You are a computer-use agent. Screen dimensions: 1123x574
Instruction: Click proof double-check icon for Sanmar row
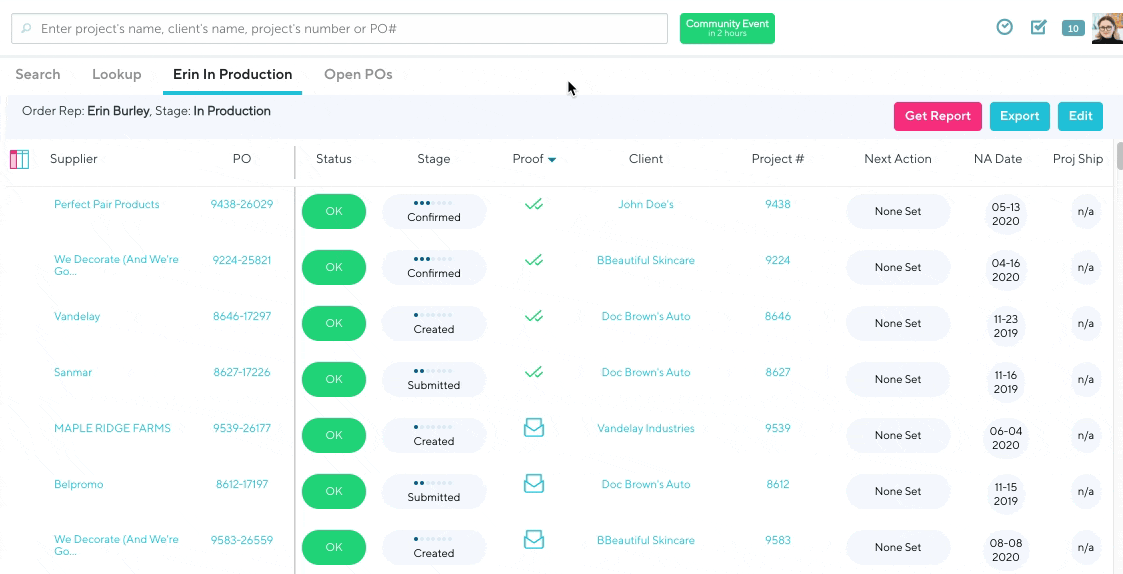pos(534,372)
